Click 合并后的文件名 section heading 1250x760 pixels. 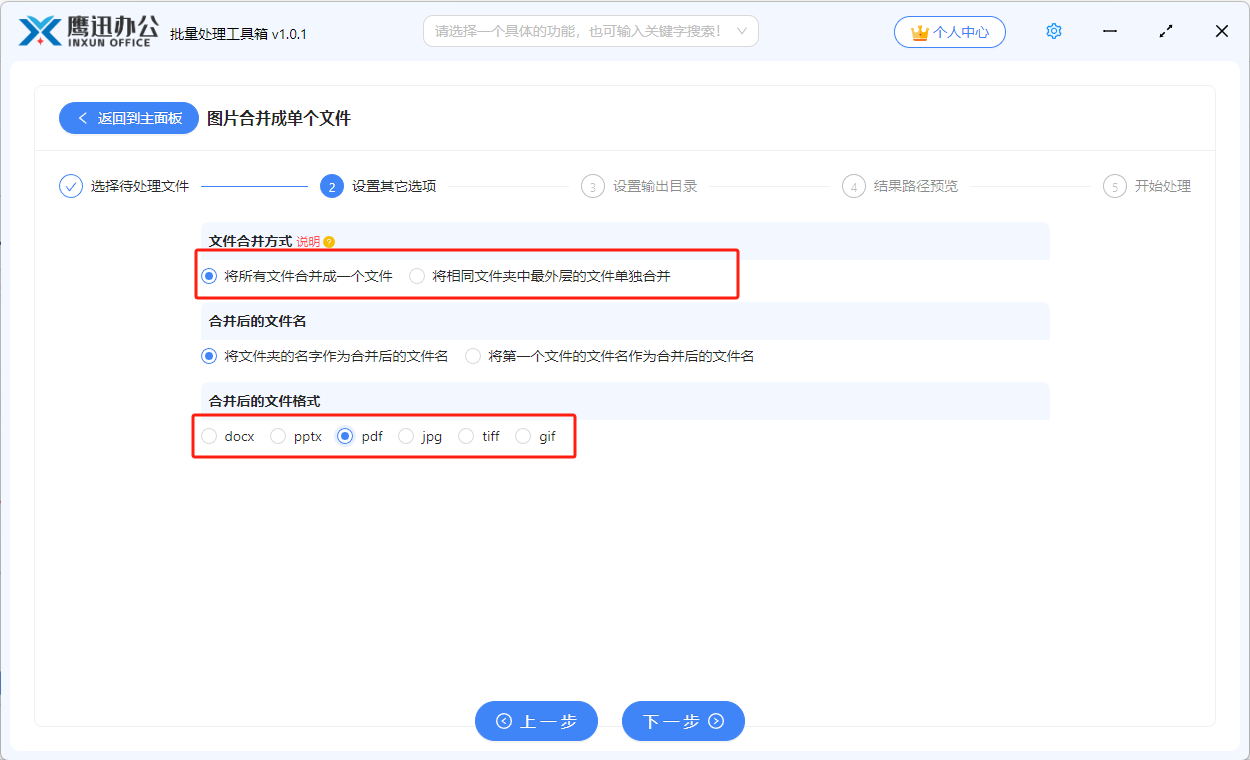click(x=257, y=321)
